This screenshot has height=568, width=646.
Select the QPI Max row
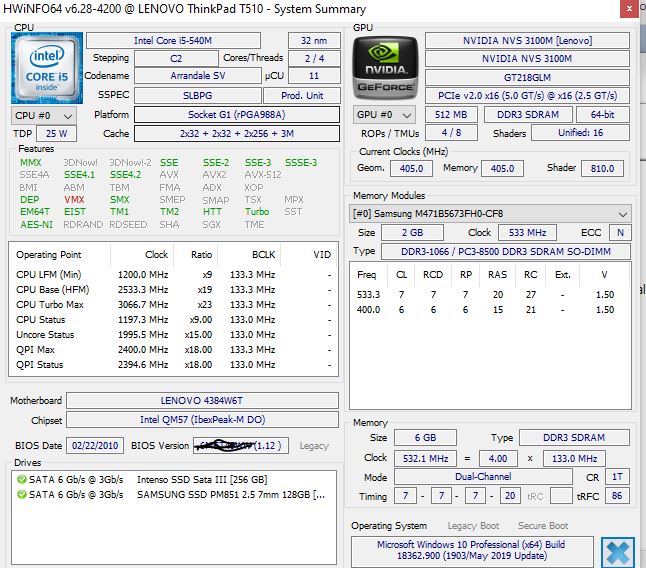coord(173,350)
